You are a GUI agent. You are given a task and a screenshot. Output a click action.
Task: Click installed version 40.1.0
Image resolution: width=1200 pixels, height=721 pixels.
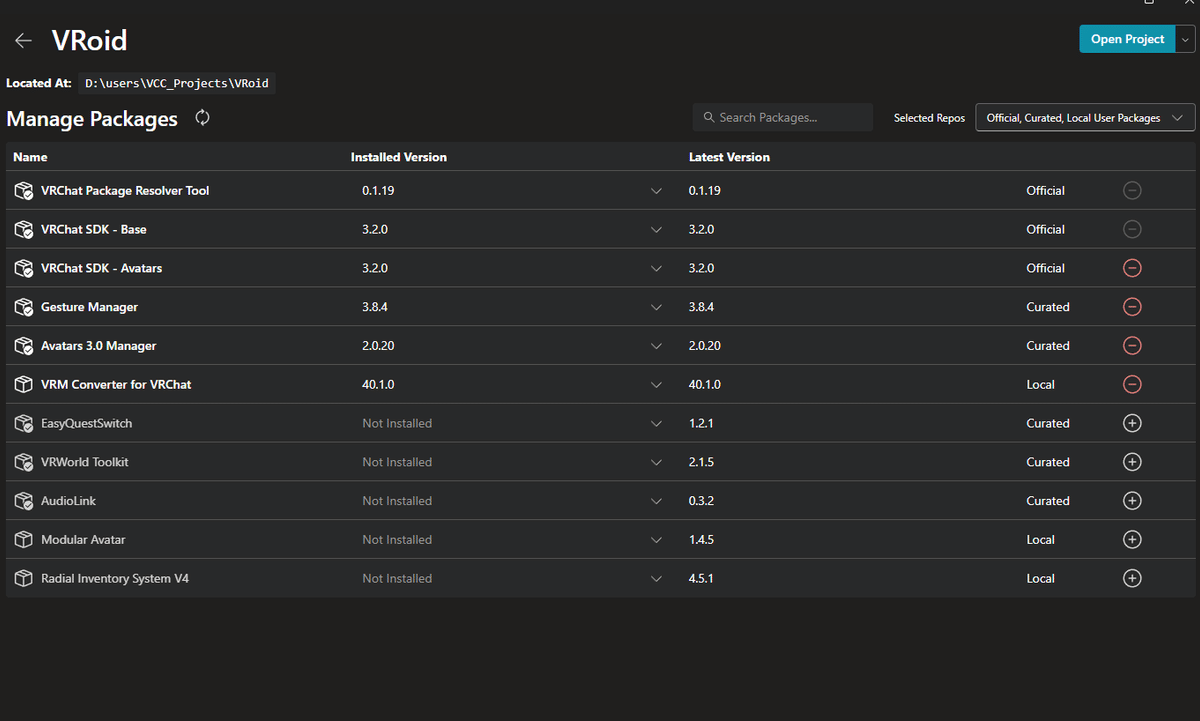[379, 385]
